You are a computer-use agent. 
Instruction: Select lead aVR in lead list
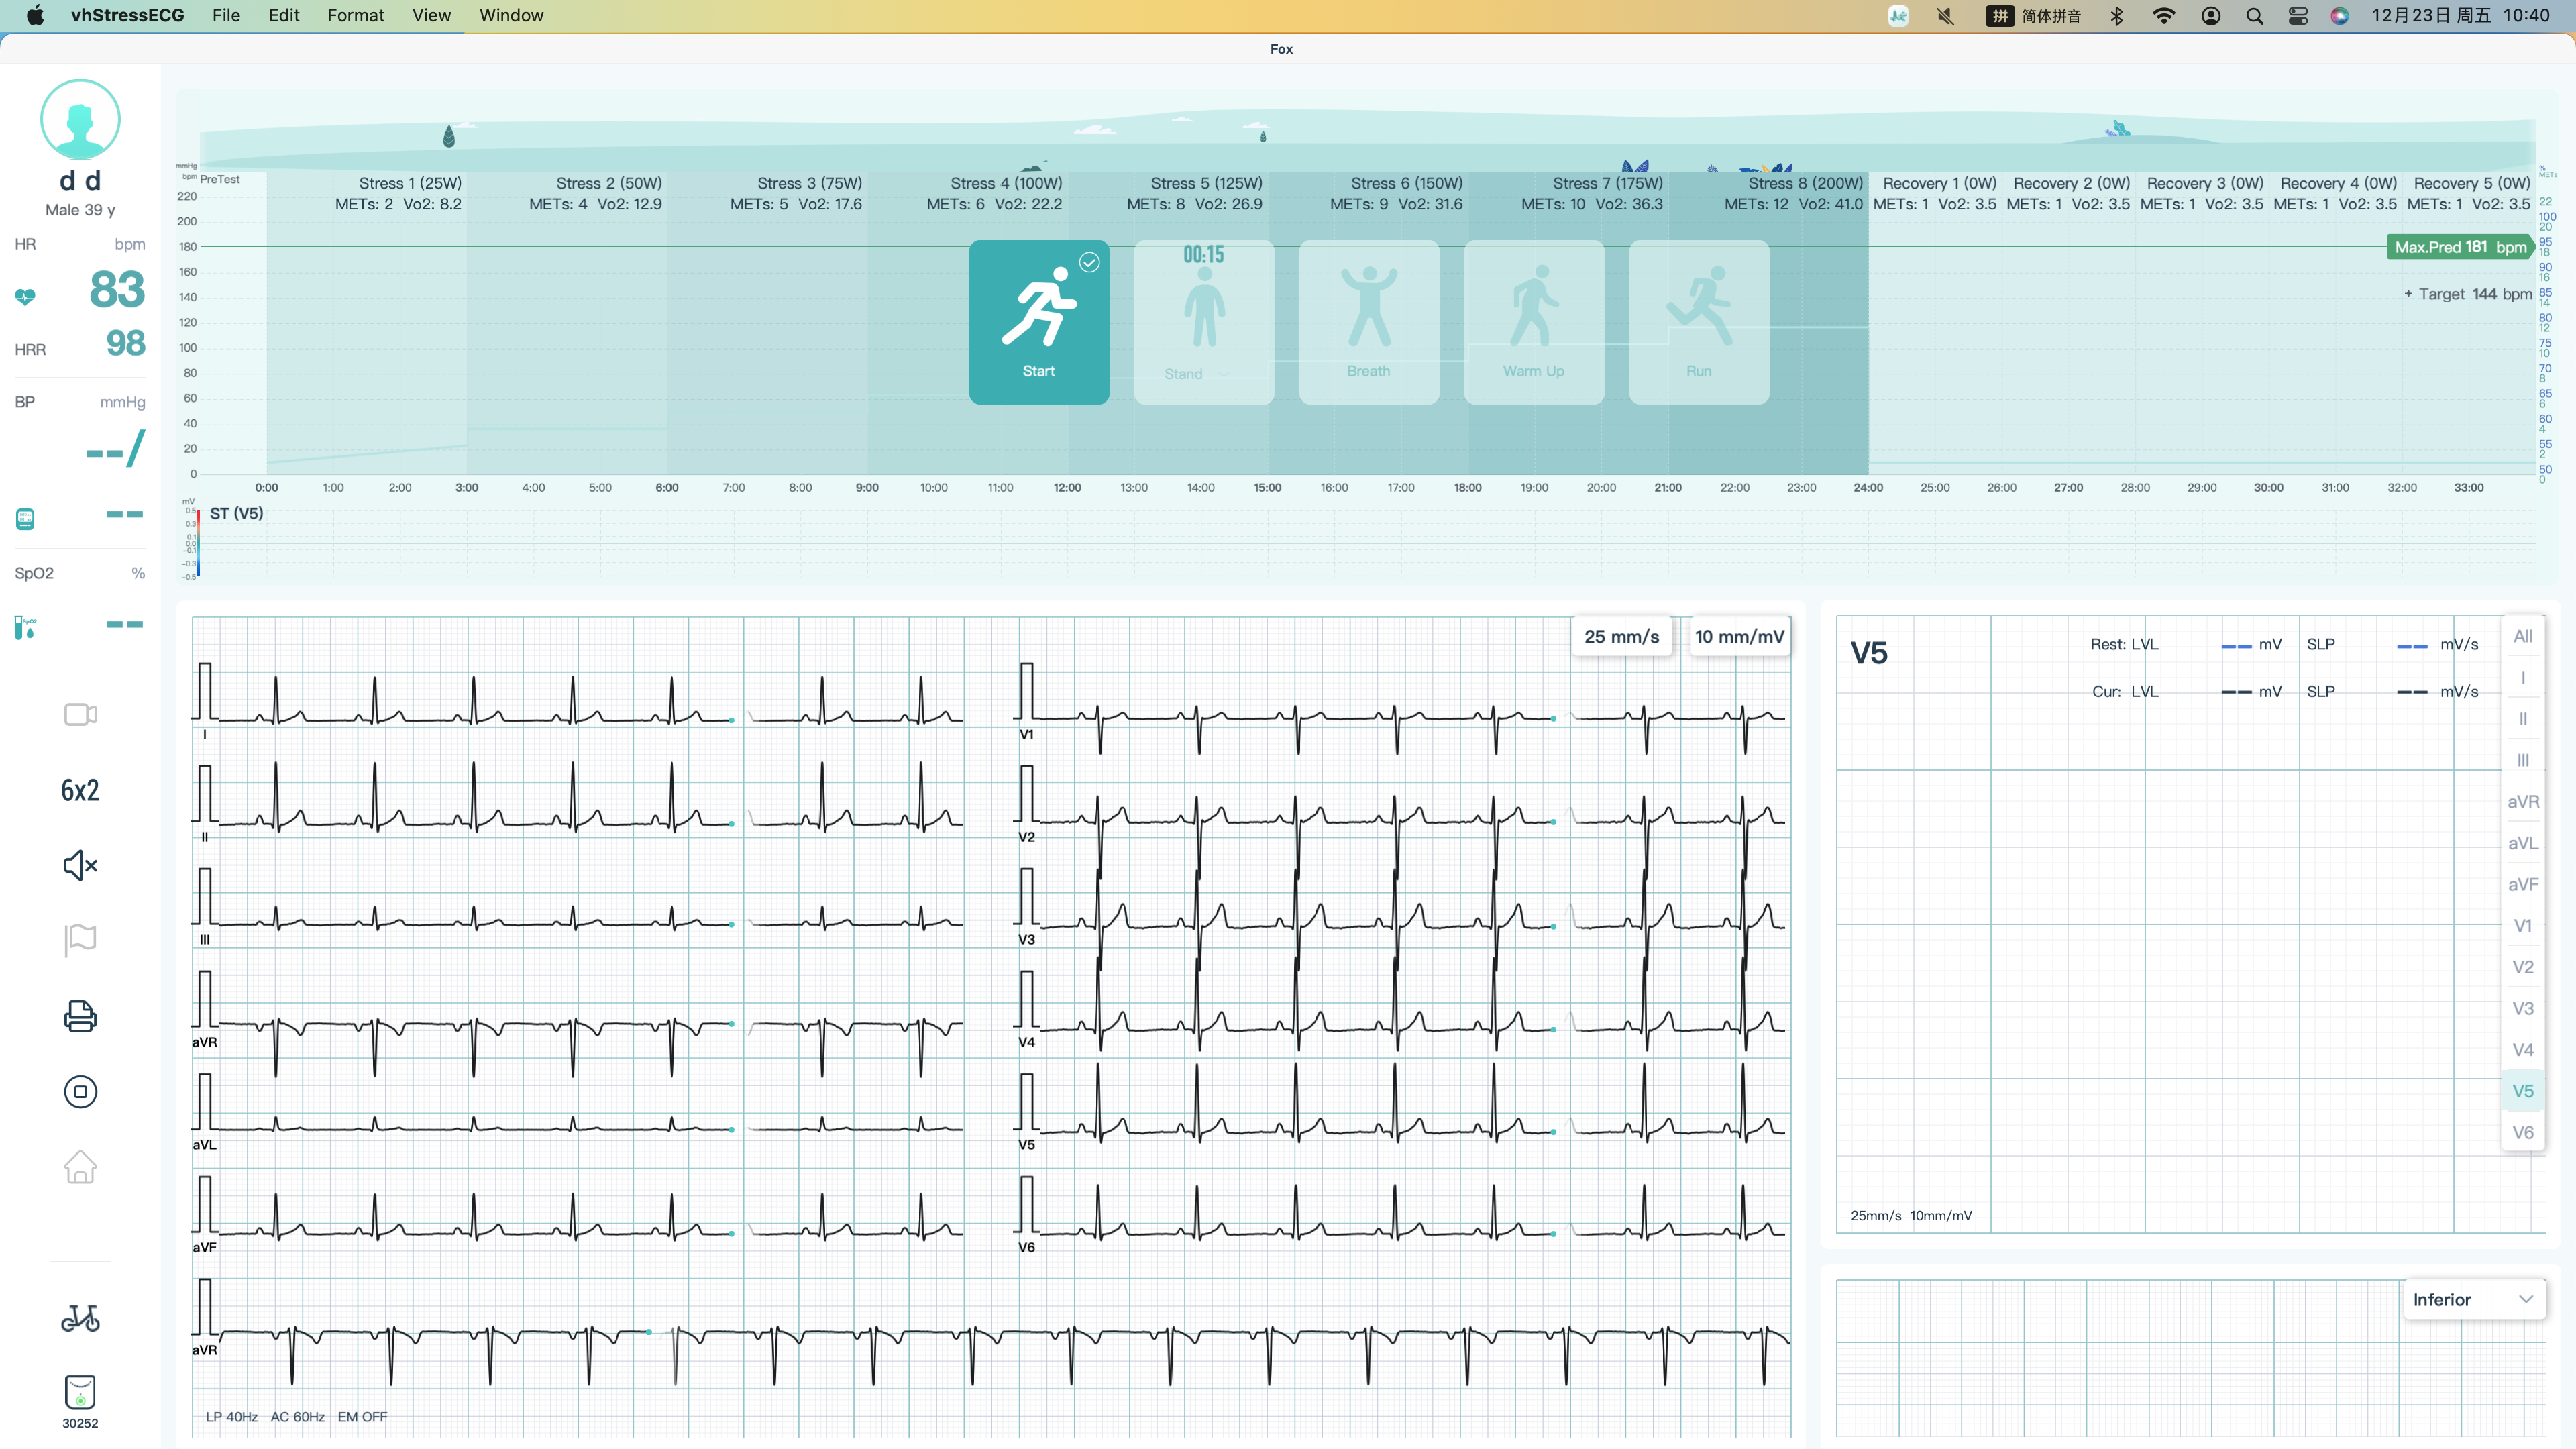click(2522, 801)
